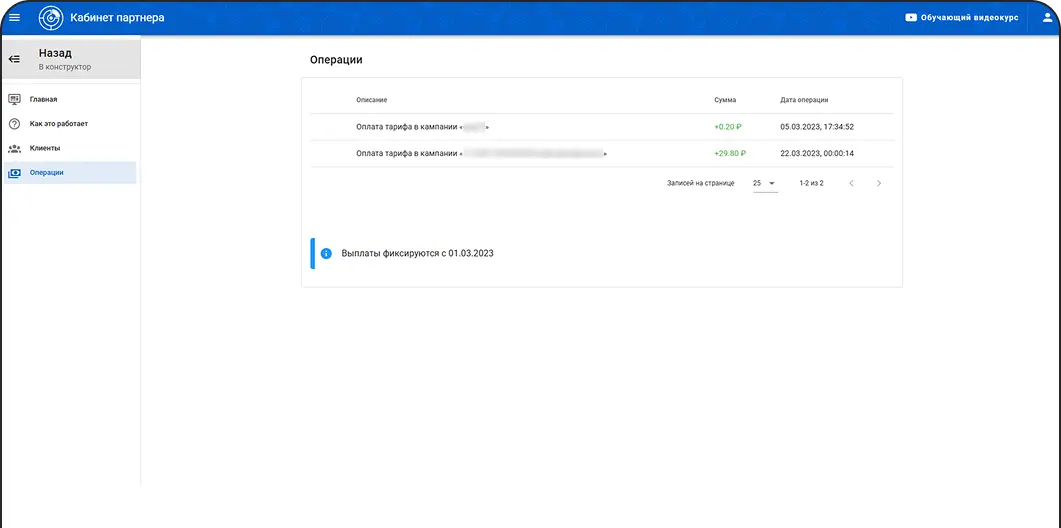Click the Описание column header
The image size is (1061, 528).
click(x=371, y=100)
